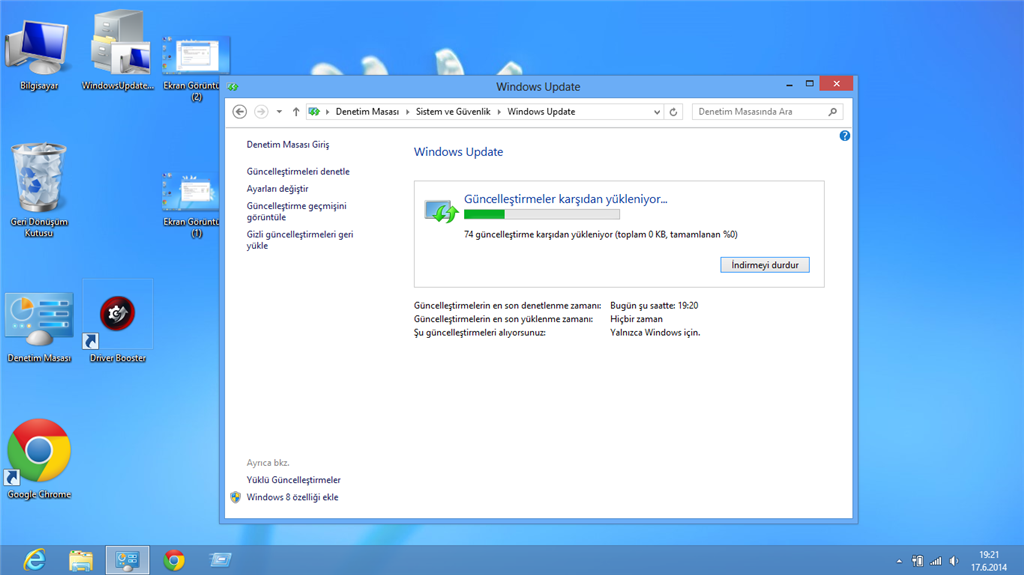Select Ekran Görüntüsü (1) desktop thumbnail
The image size is (1024, 575).
coord(191,206)
